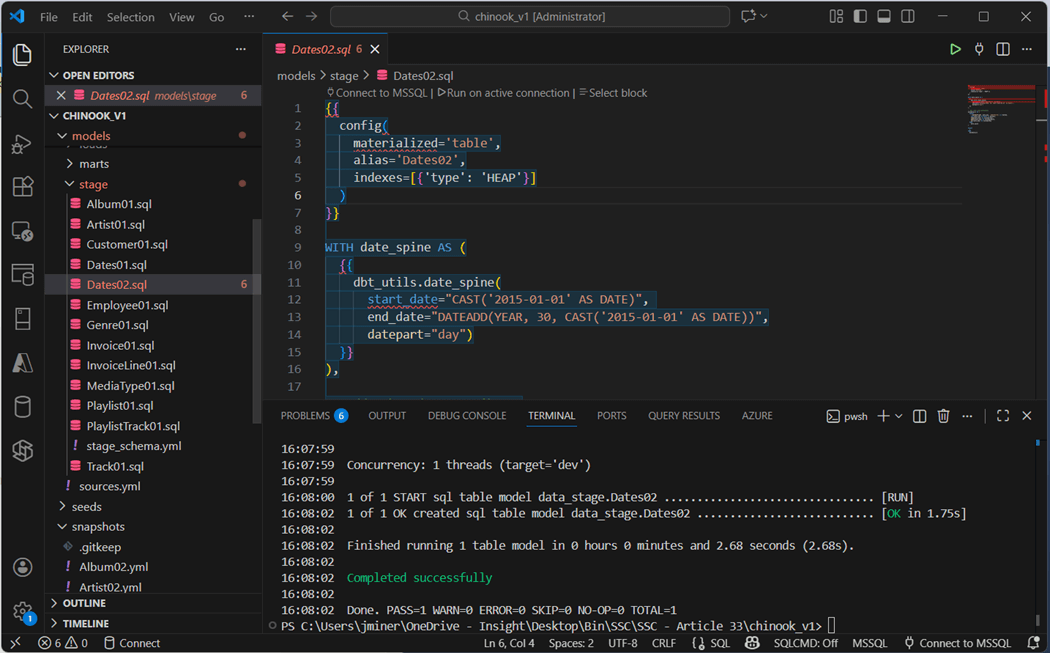This screenshot has width=1050, height=653.
Task: Expand the OUTLINE section
Action: (x=85, y=603)
